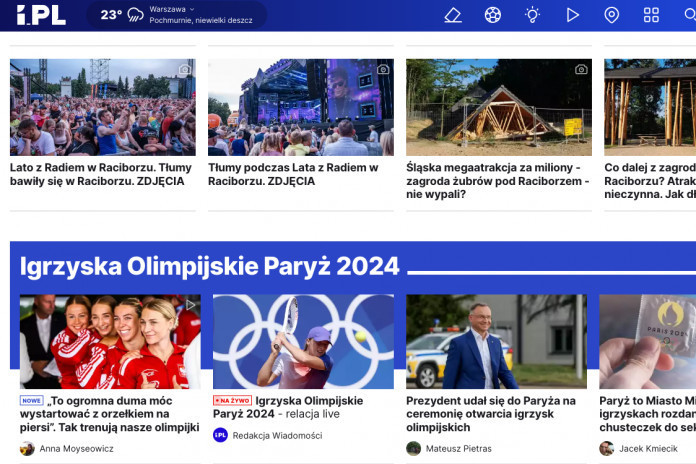
Task: Open 'Tłumy podczas Lata z Radiem' article
Action: (286, 174)
